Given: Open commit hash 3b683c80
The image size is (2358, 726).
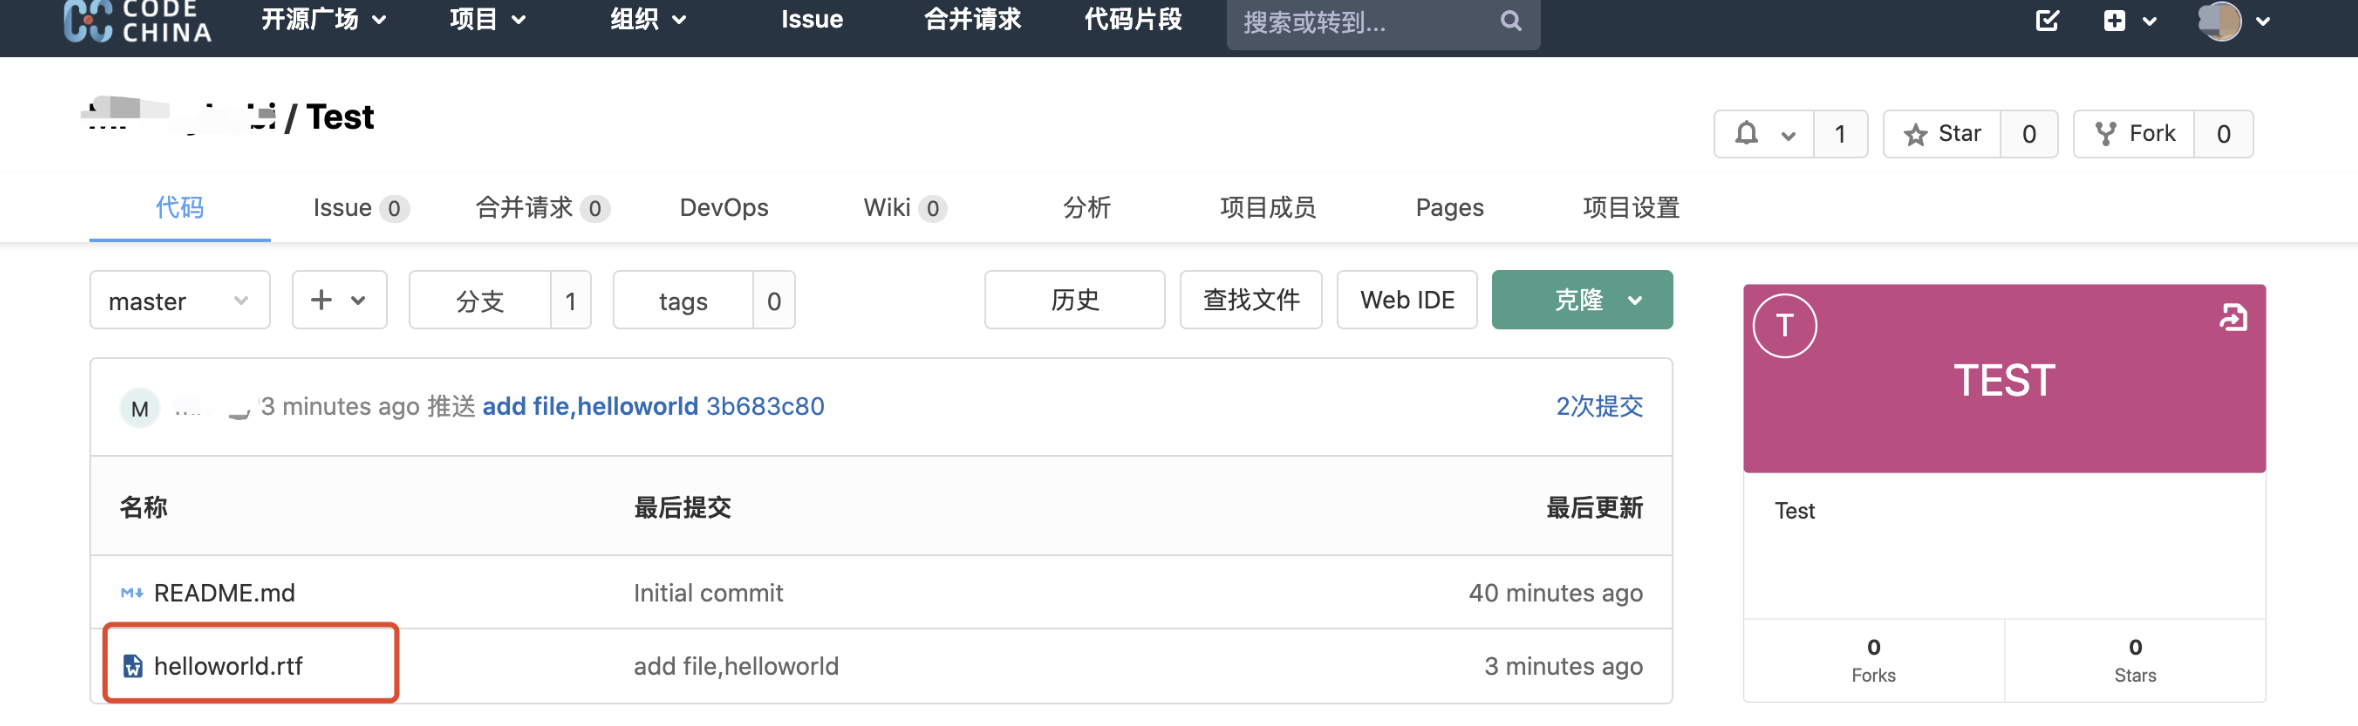Looking at the screenshot, I should [x=765, y=406].
